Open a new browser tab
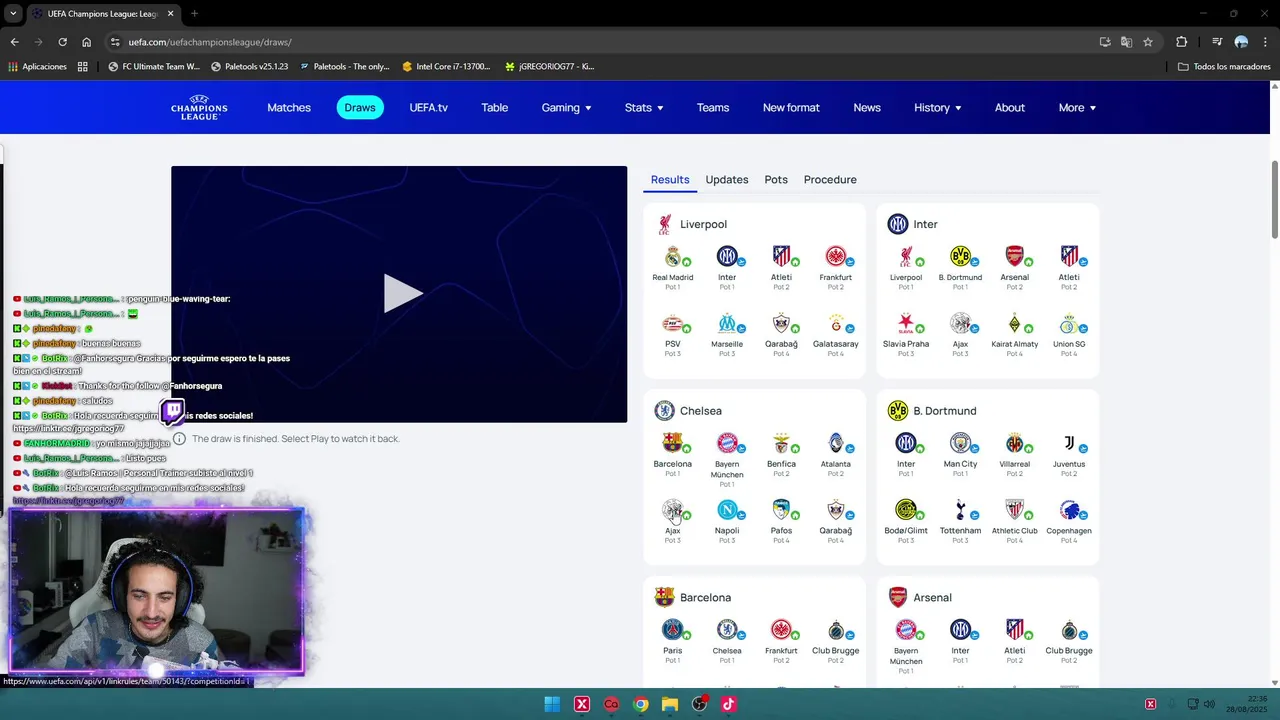Viewport: 1280px width, 720px height. (194, 14)
